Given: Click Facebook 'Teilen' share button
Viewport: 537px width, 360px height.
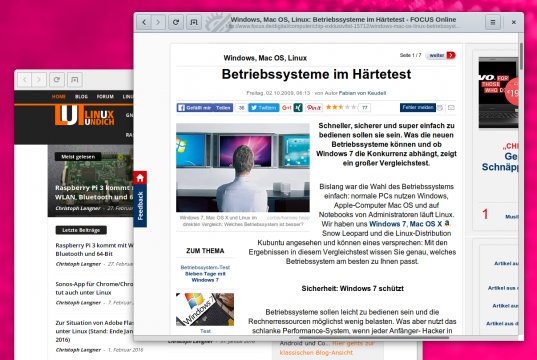Looking at the screenshot, I should [x=223, y=108].
